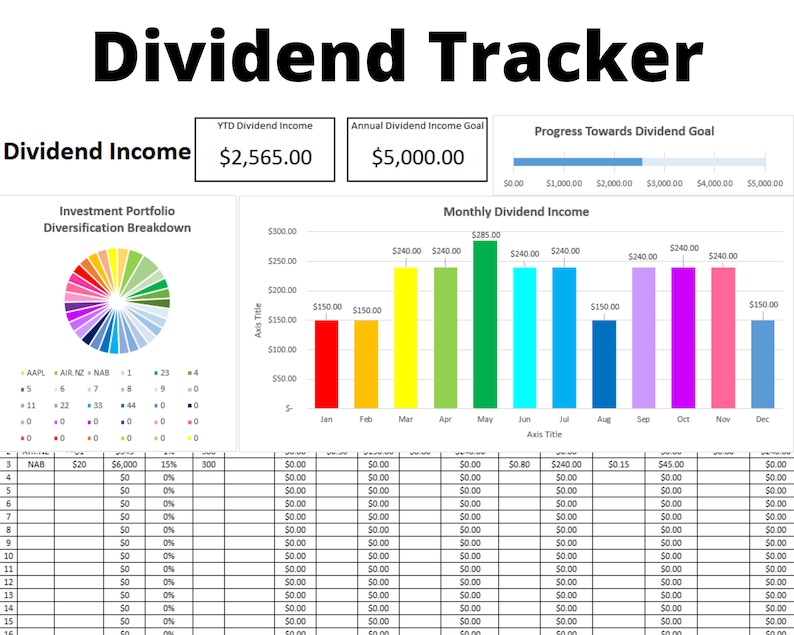794x635 pixels.
Task: Select the Investment Portfolio Diversification Breakdown title
Action: (117, 219)
